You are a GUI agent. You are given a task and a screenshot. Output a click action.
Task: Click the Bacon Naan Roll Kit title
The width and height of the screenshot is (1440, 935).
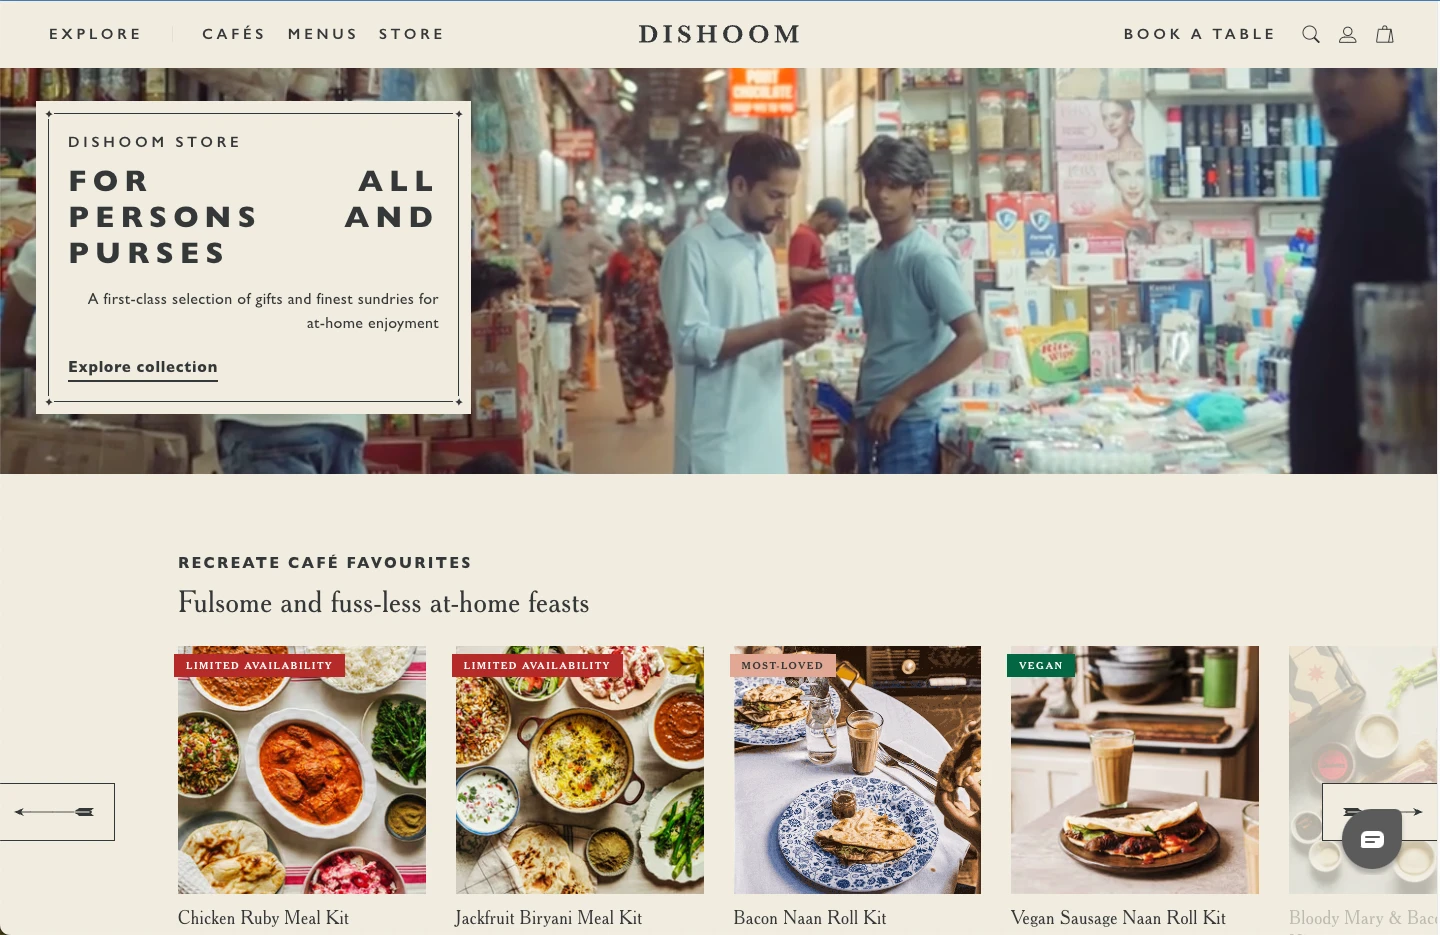point(810,918)
